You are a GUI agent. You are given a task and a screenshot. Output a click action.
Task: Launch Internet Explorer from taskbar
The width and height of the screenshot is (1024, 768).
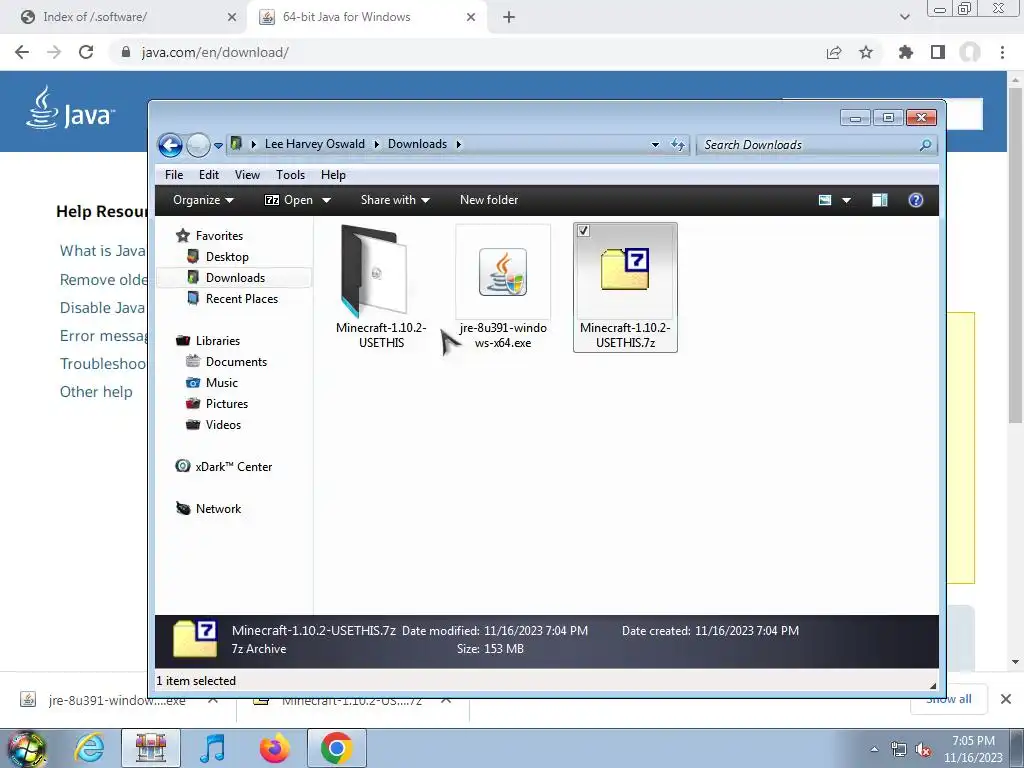point(89,748)
